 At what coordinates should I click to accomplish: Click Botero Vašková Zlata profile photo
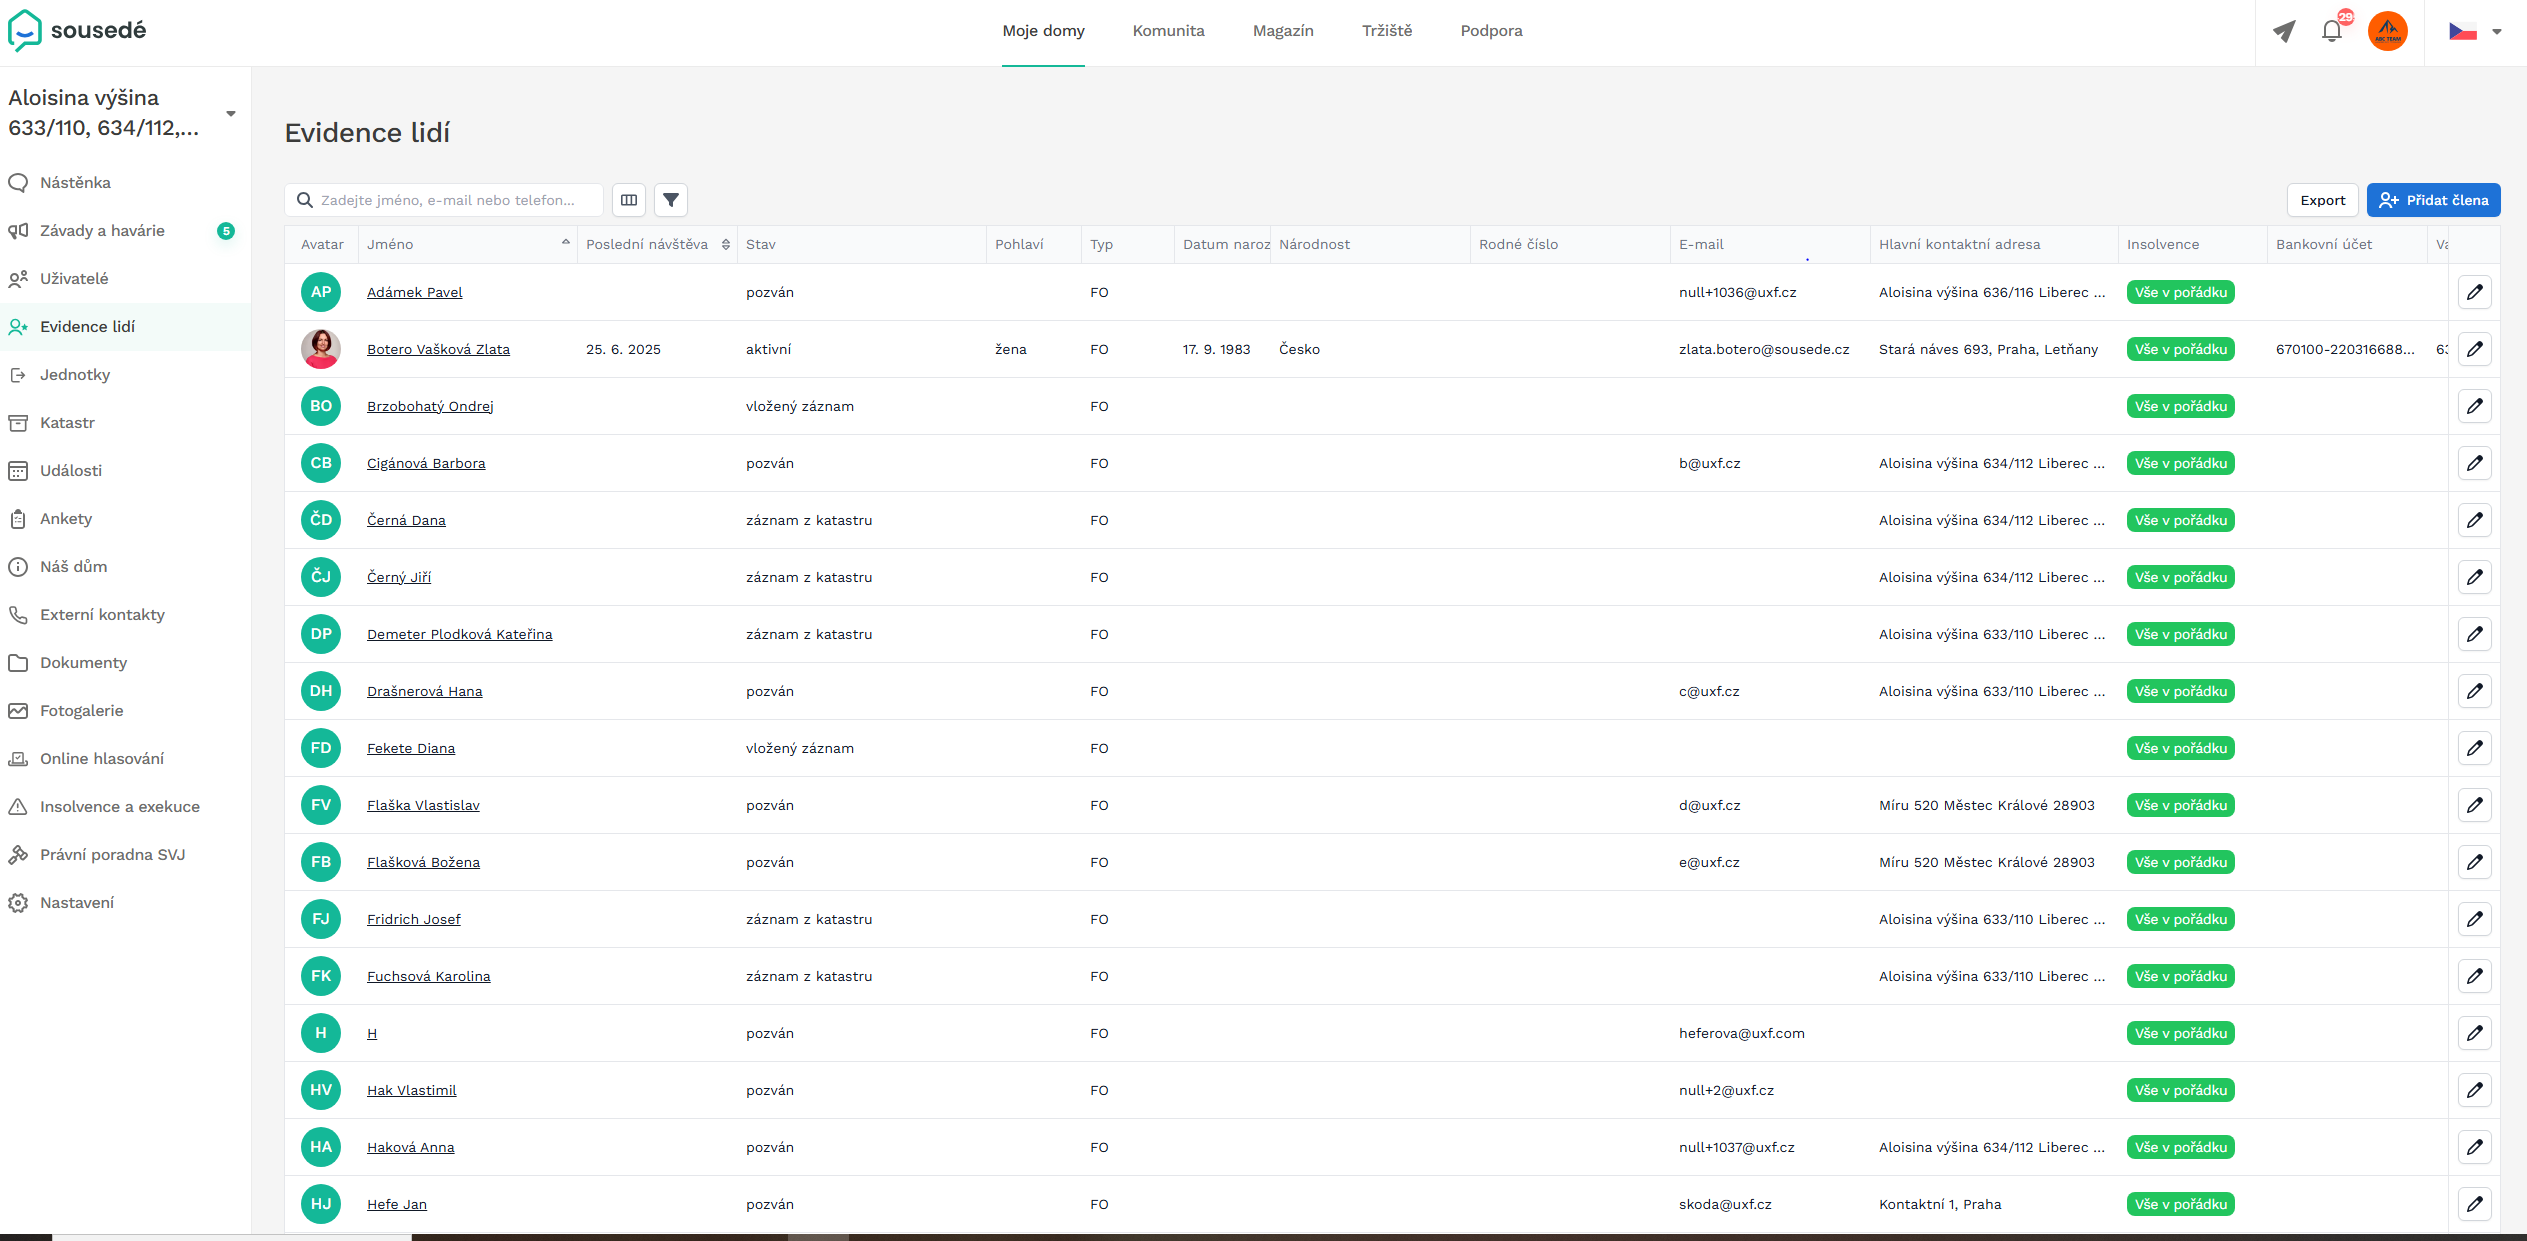coord(321,349)
